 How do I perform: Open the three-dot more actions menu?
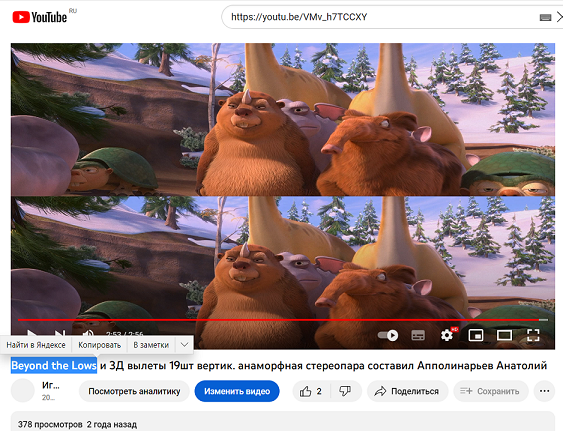pyautogui.click(x=544, y=391)
